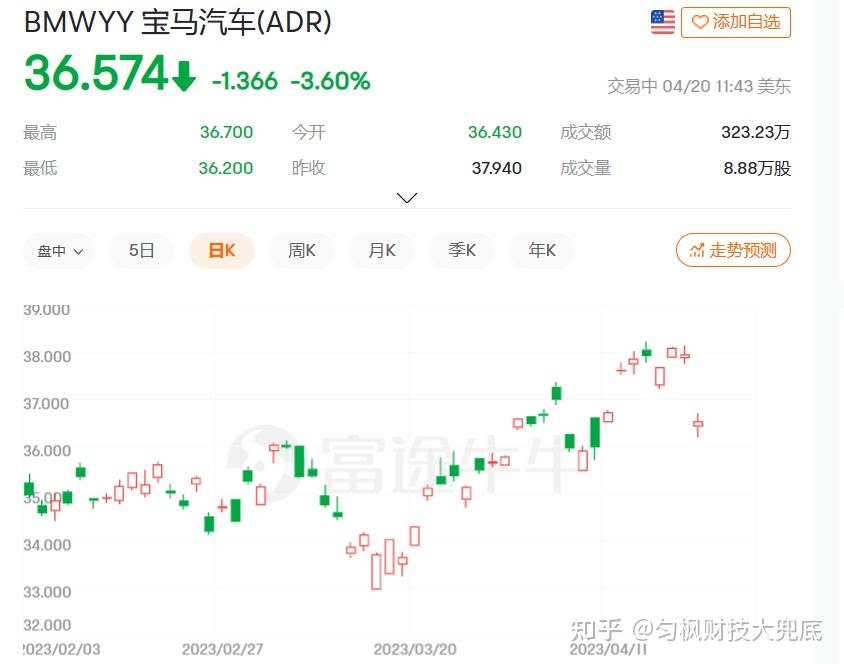844x664 pixels.
Task: Select the 日K candlestick tab
Action: pos(221,251)
